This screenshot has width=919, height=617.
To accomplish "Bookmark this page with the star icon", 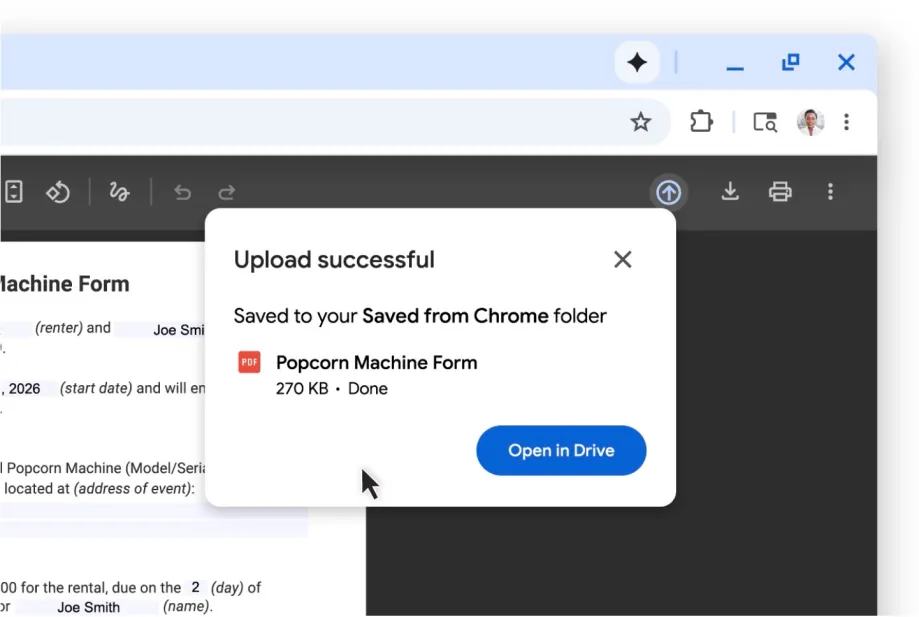I will (641, 122).
